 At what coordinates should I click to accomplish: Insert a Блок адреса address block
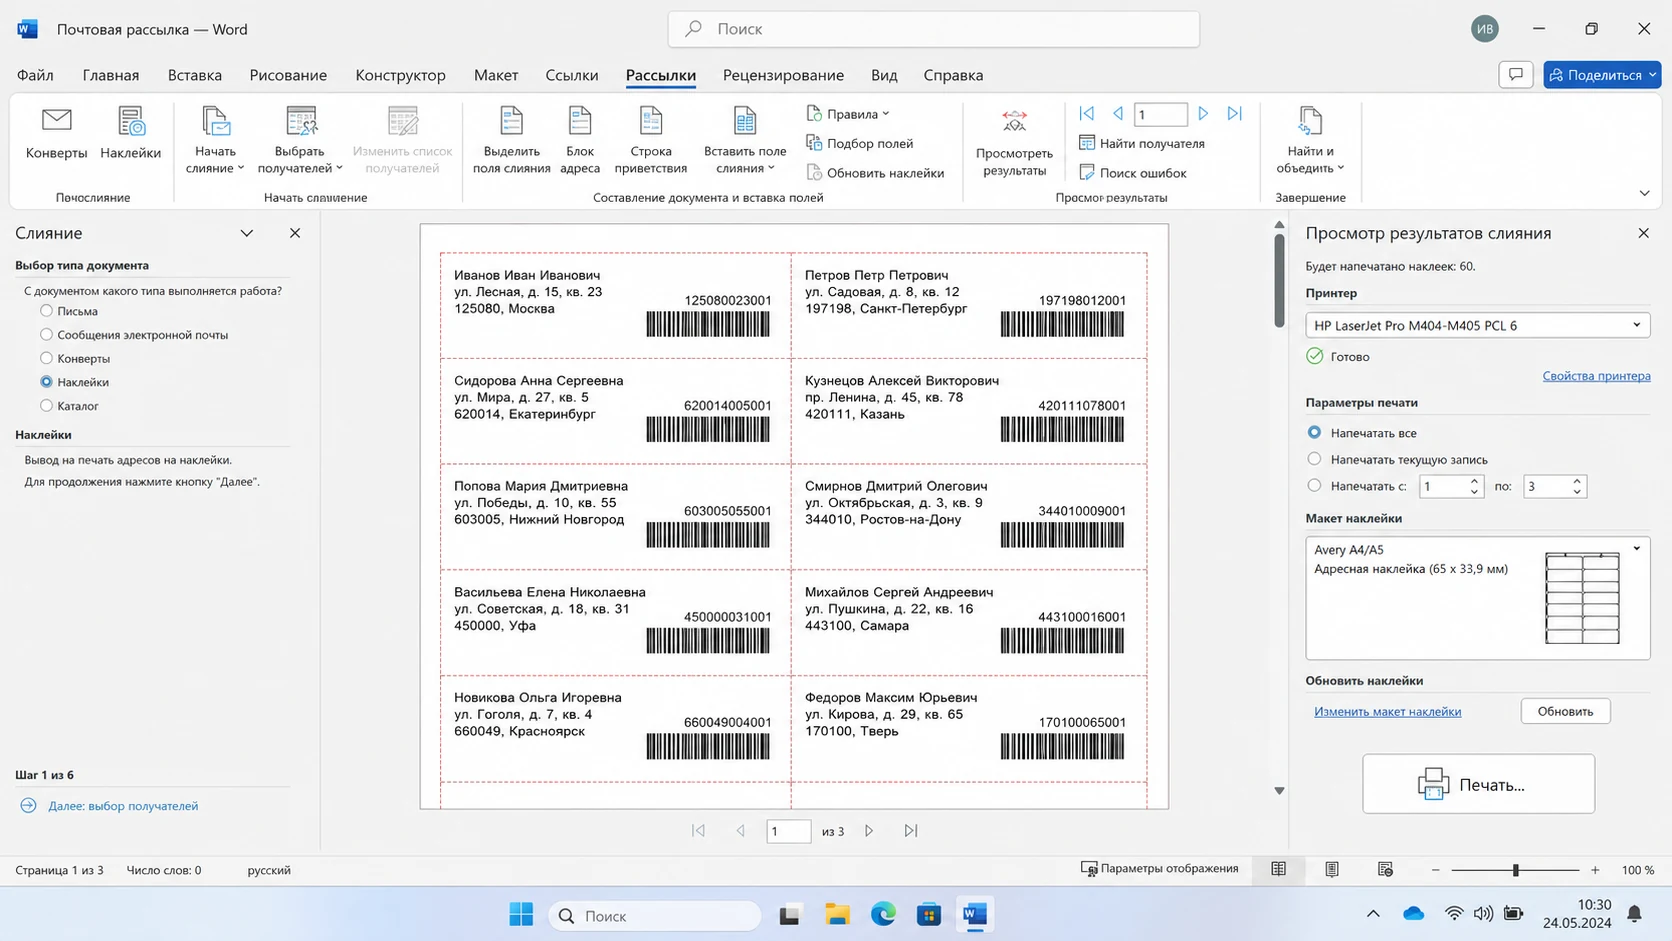pyautogui.click(x=580, y=140)
